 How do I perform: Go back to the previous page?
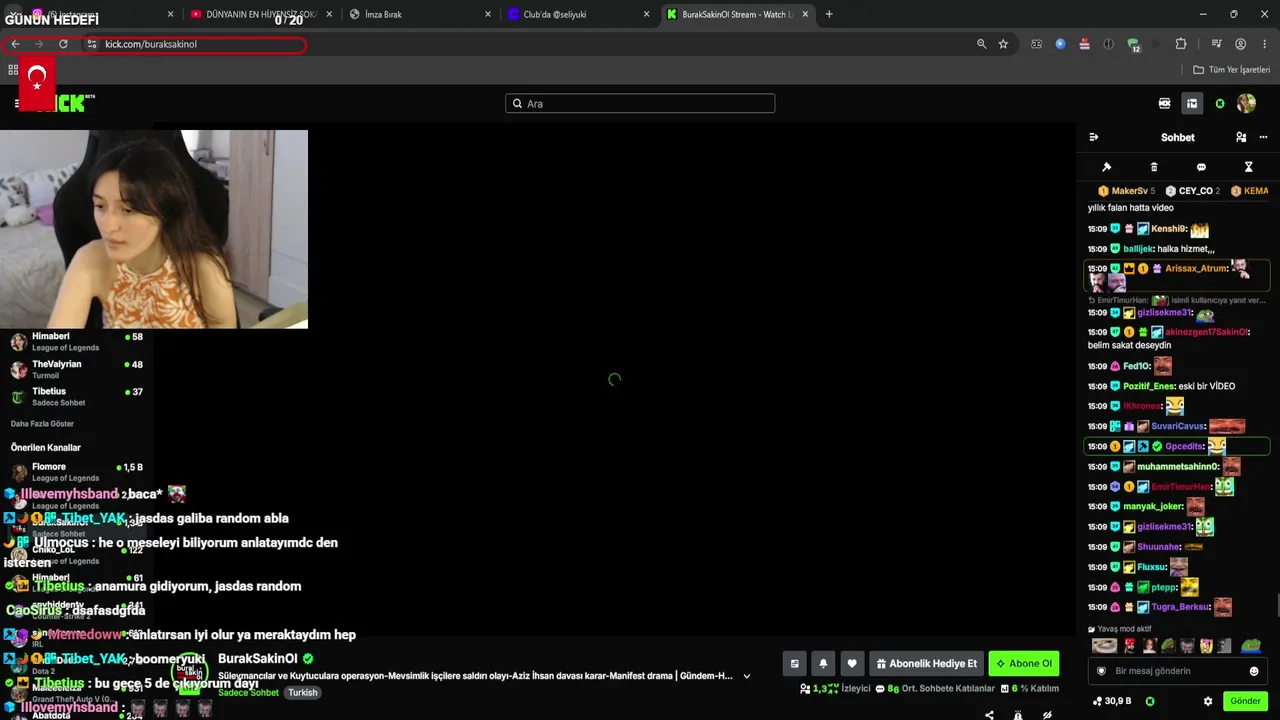click(x=15, y=44)
